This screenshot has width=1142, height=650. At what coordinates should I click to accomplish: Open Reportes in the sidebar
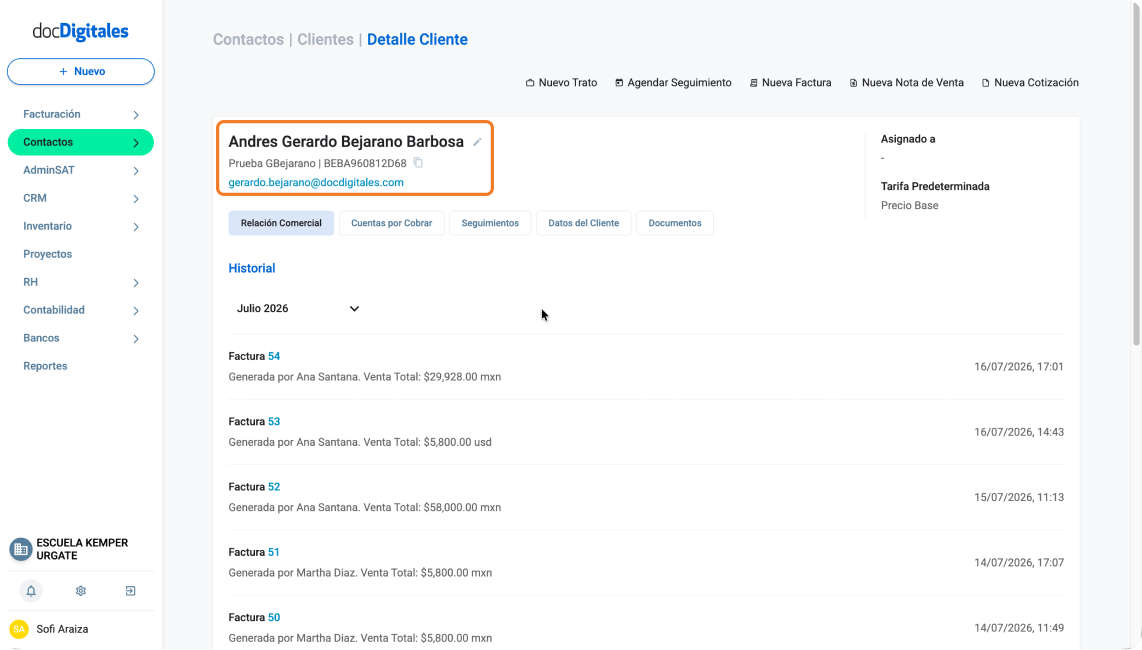point(45,366)
